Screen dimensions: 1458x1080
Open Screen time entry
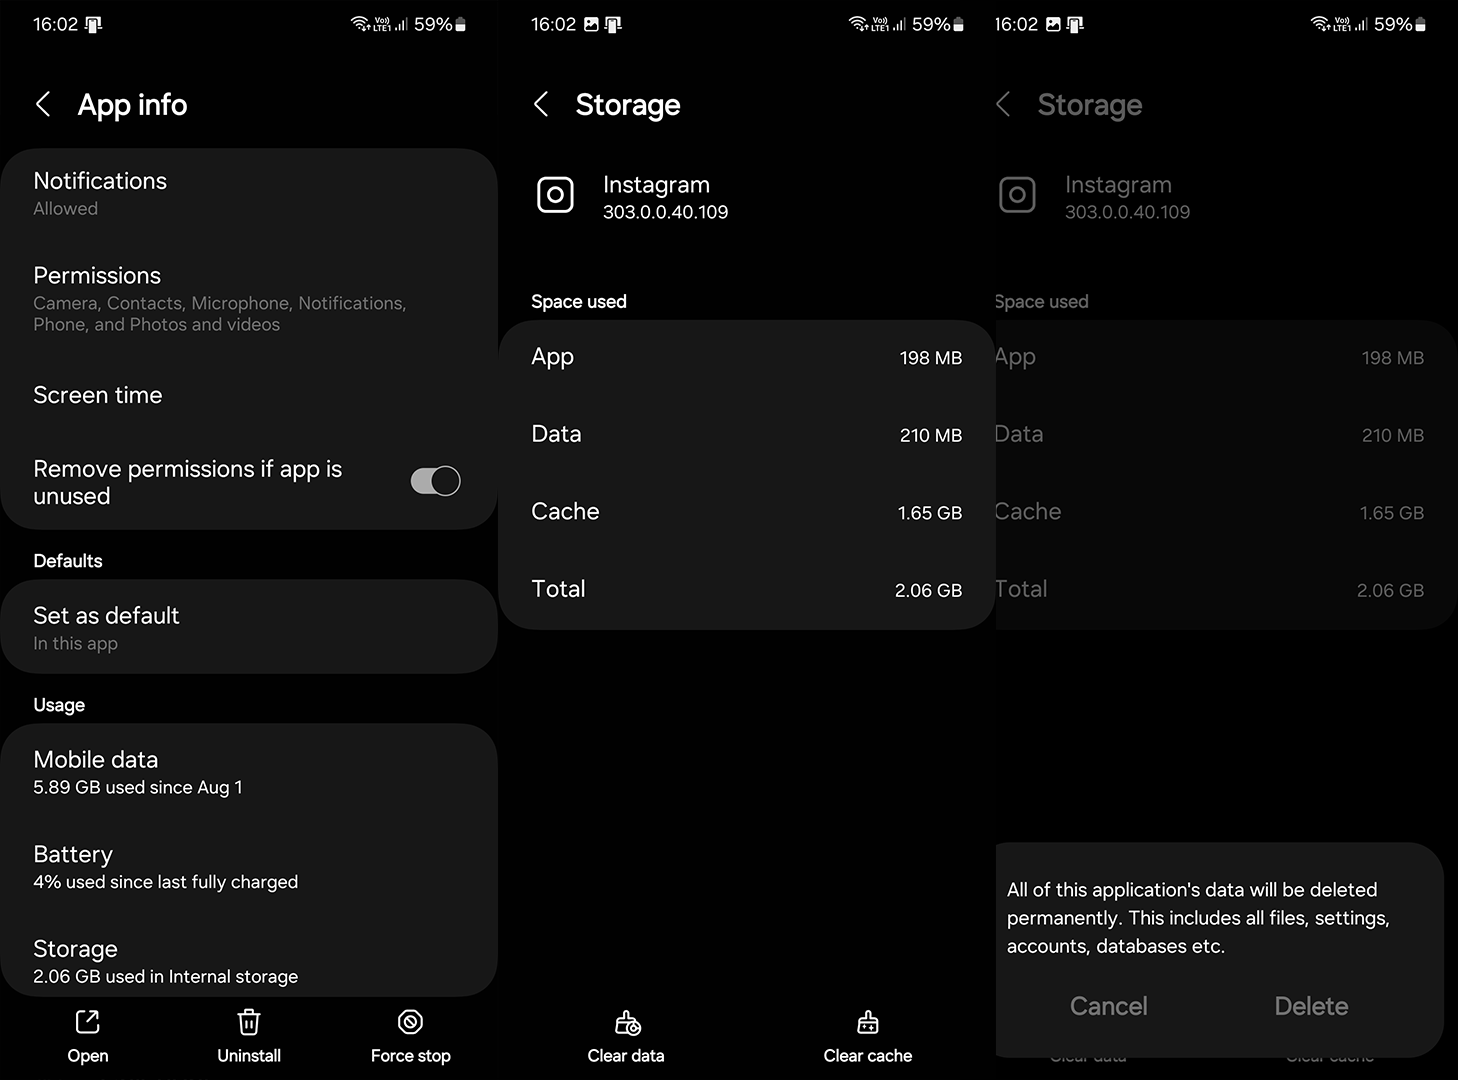point(249,395)
